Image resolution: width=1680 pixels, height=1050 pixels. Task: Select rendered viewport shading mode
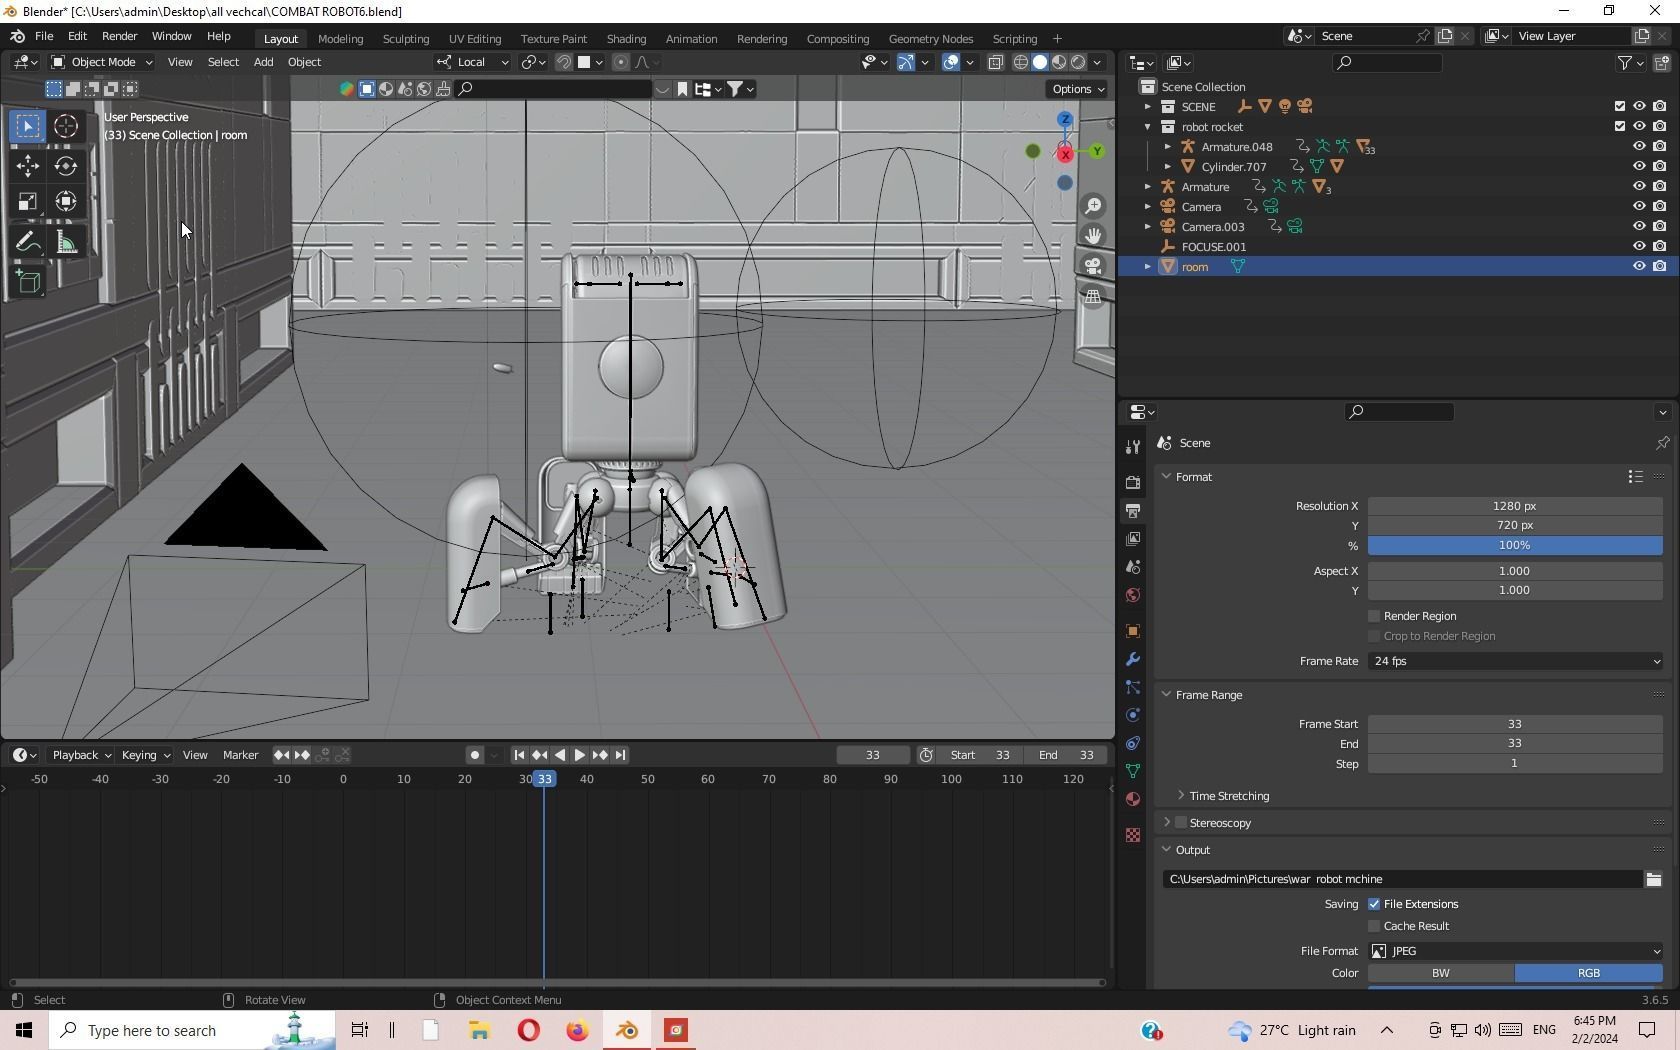point(1078,62)
